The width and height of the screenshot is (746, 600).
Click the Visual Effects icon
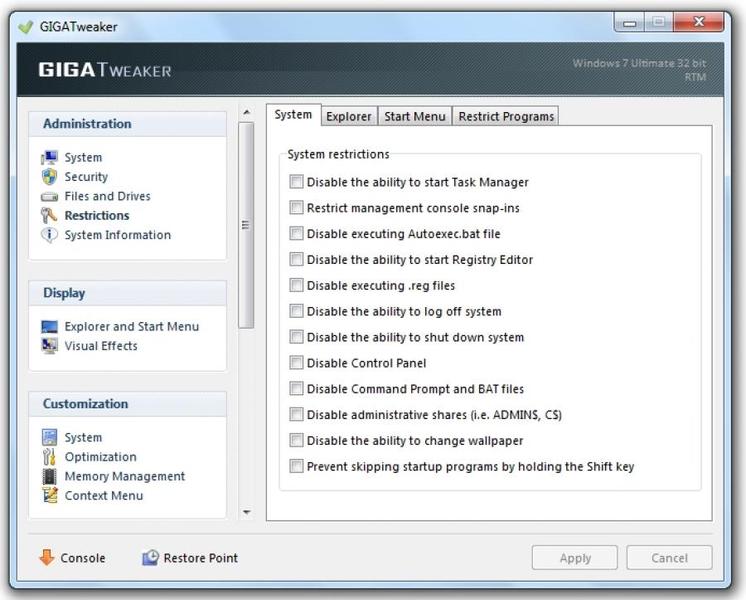49,346
